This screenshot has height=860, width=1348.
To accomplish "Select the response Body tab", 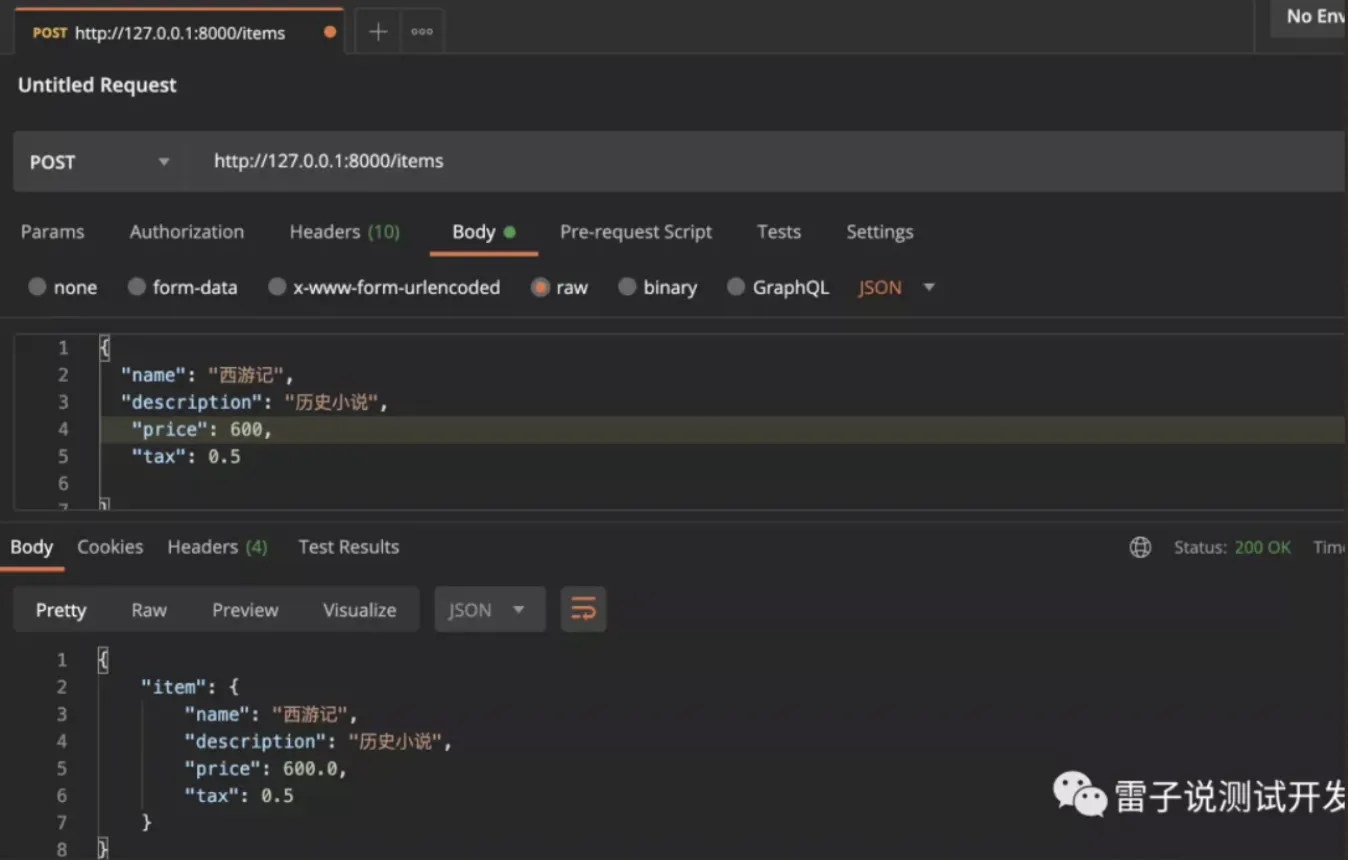I will 32,547.
